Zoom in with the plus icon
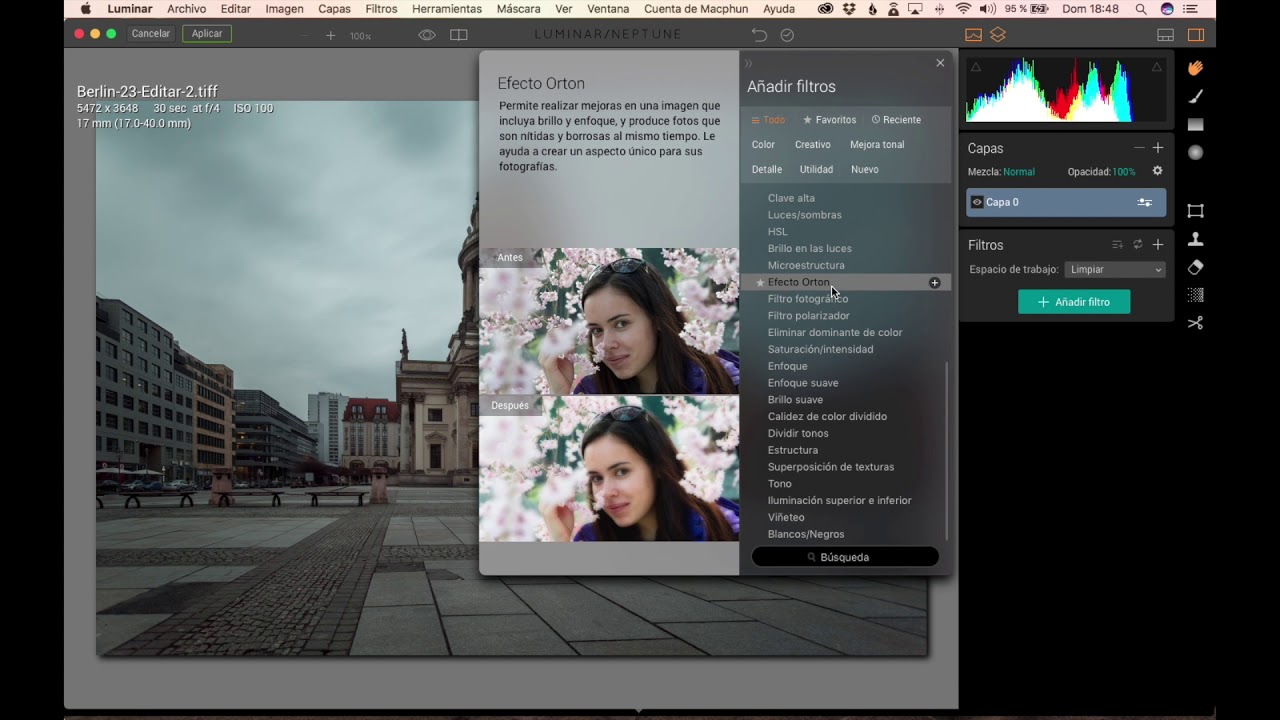Image resolution: width=1280 pixels, height=720 pixels. [x=331, y=35]
